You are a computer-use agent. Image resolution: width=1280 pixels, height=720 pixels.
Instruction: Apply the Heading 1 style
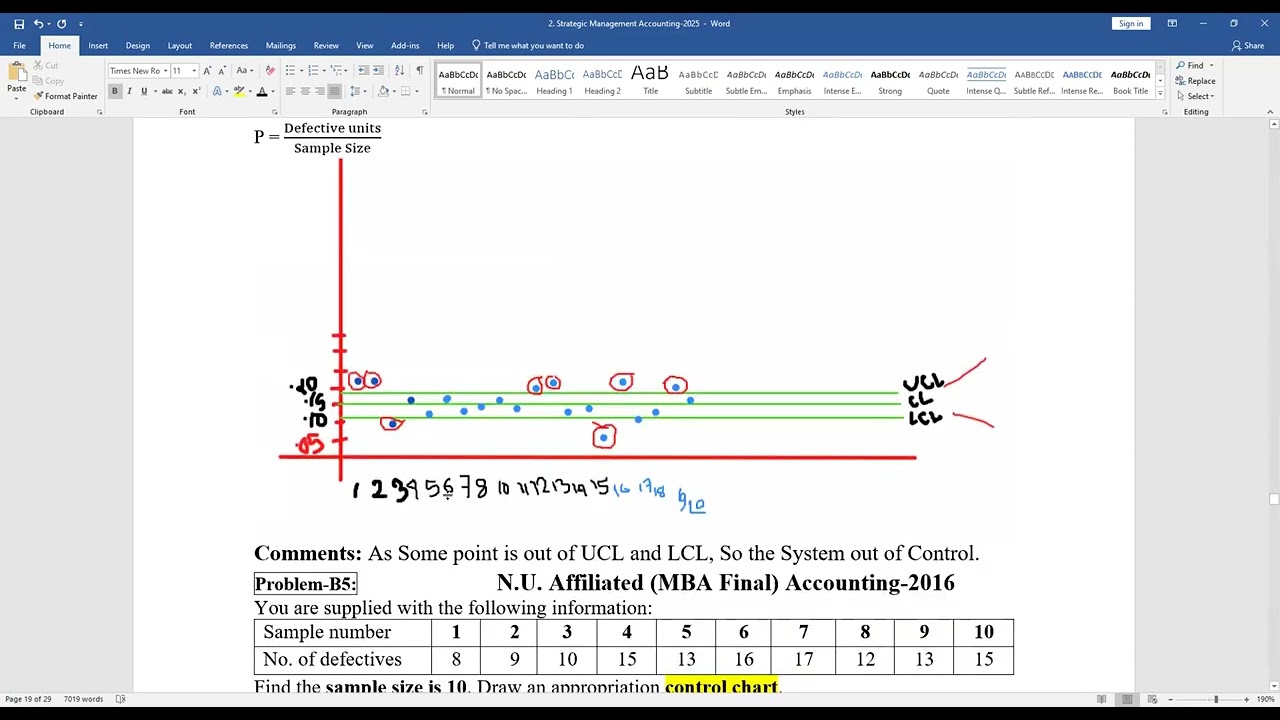pos(554,80)
